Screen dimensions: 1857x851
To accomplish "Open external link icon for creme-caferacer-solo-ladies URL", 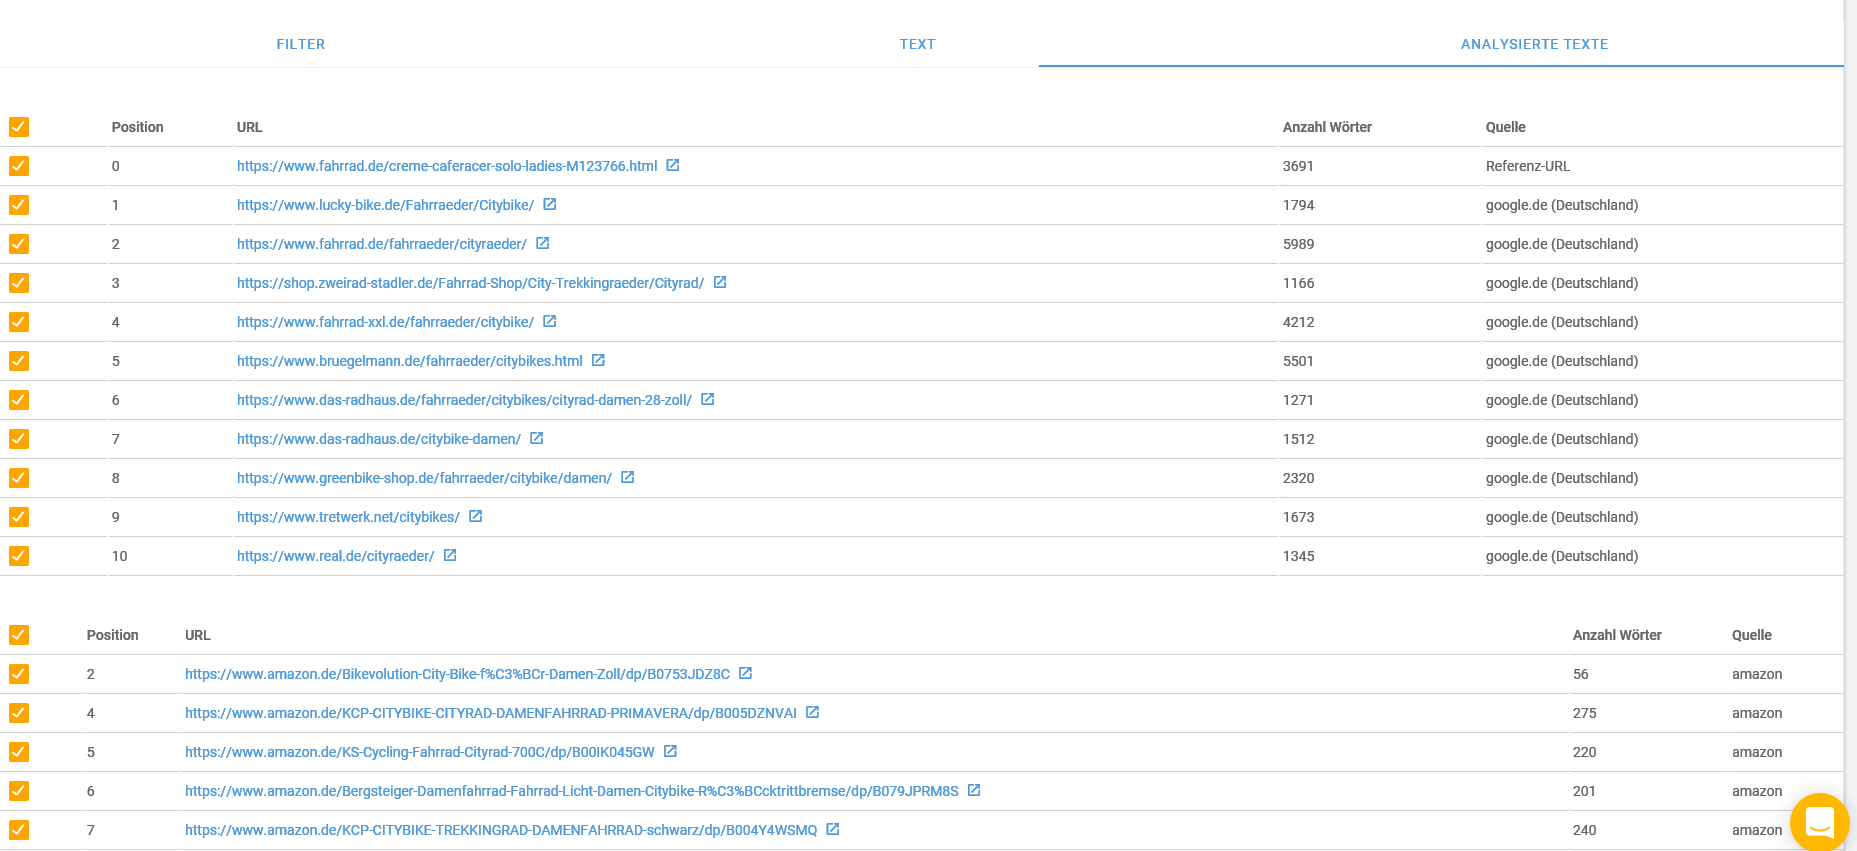I will pyautogui.click(x=673, y=165).
